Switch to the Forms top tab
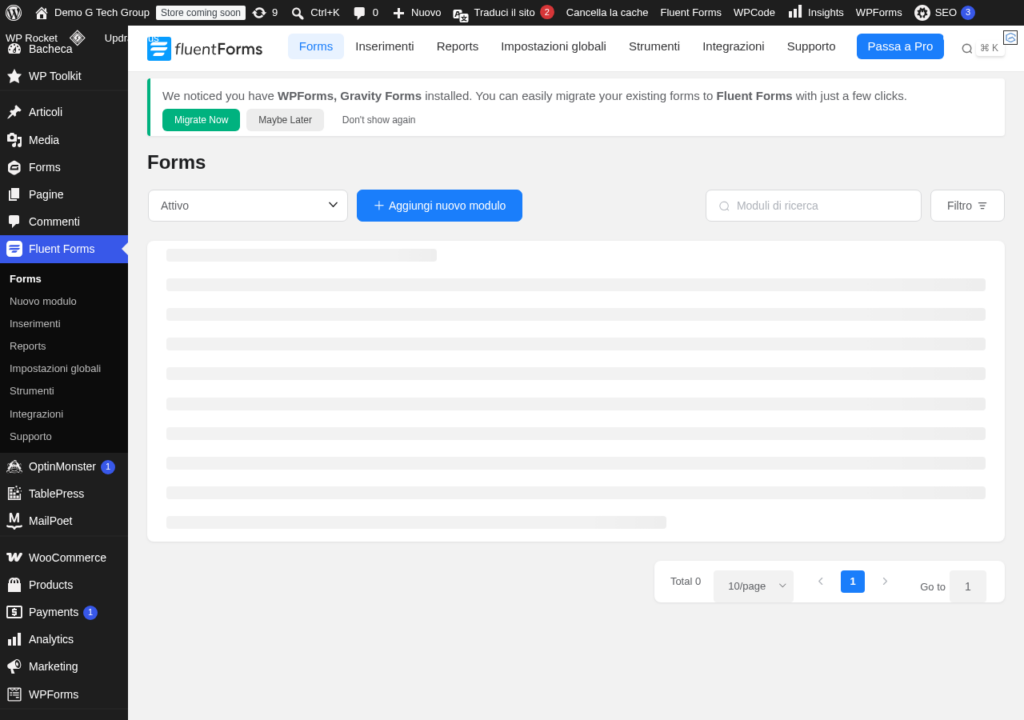Screen dimensions: 1024x720 (x=316, y=46)
